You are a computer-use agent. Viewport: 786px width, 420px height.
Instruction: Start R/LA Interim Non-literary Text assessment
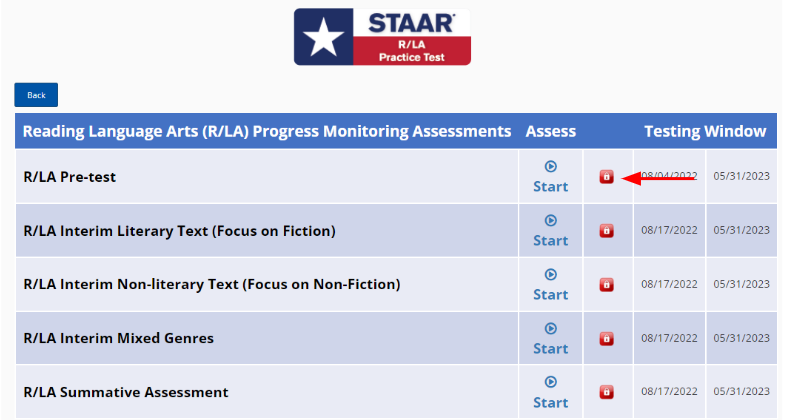550,285
